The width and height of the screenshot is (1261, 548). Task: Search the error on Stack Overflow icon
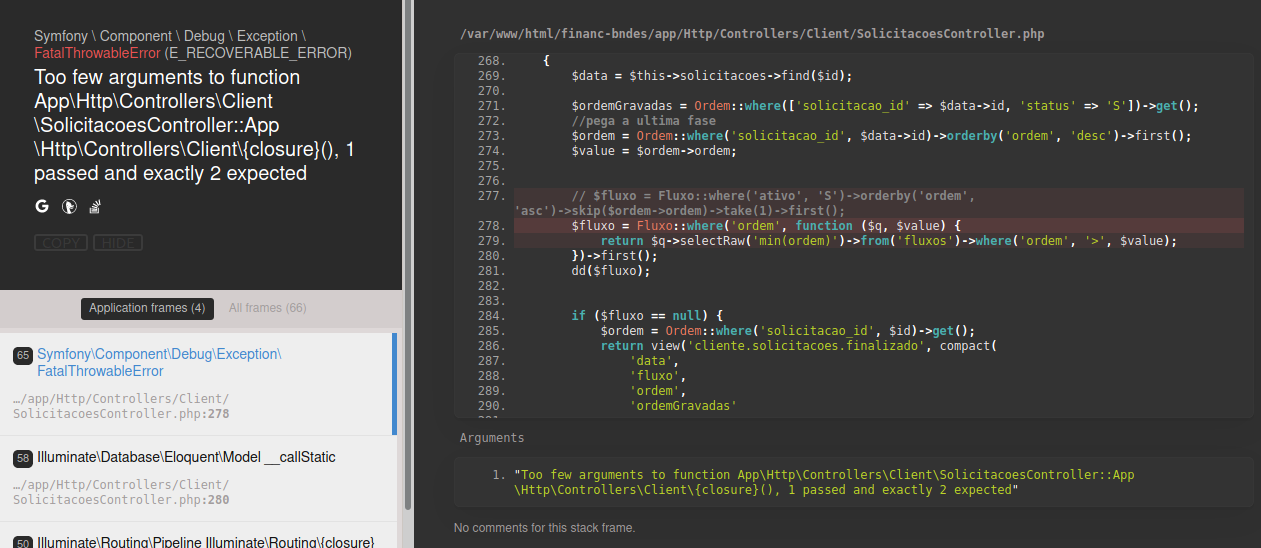coord(96,207)
